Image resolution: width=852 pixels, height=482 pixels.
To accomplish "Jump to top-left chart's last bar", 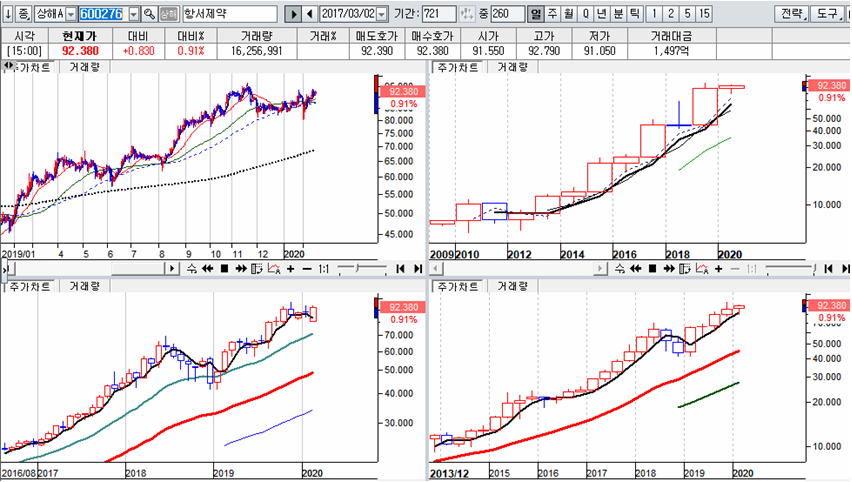I will pos(417,268).
